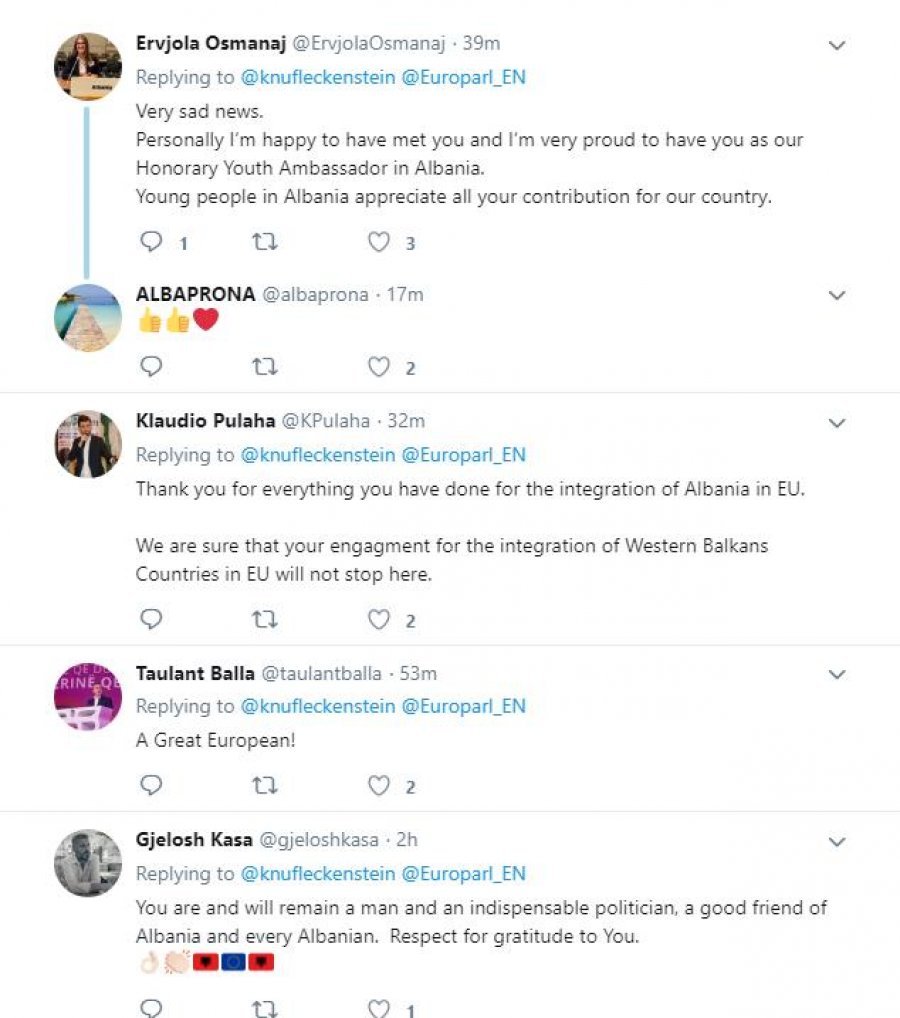Reply to Taulant Balla's tweet

(151, 786)
